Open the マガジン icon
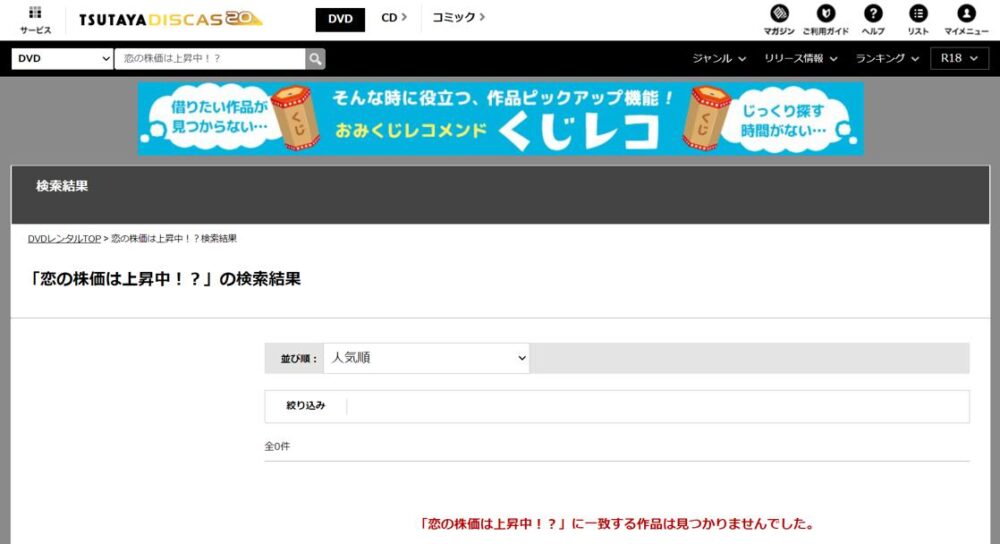1000x544 pixels. [779, 20]
